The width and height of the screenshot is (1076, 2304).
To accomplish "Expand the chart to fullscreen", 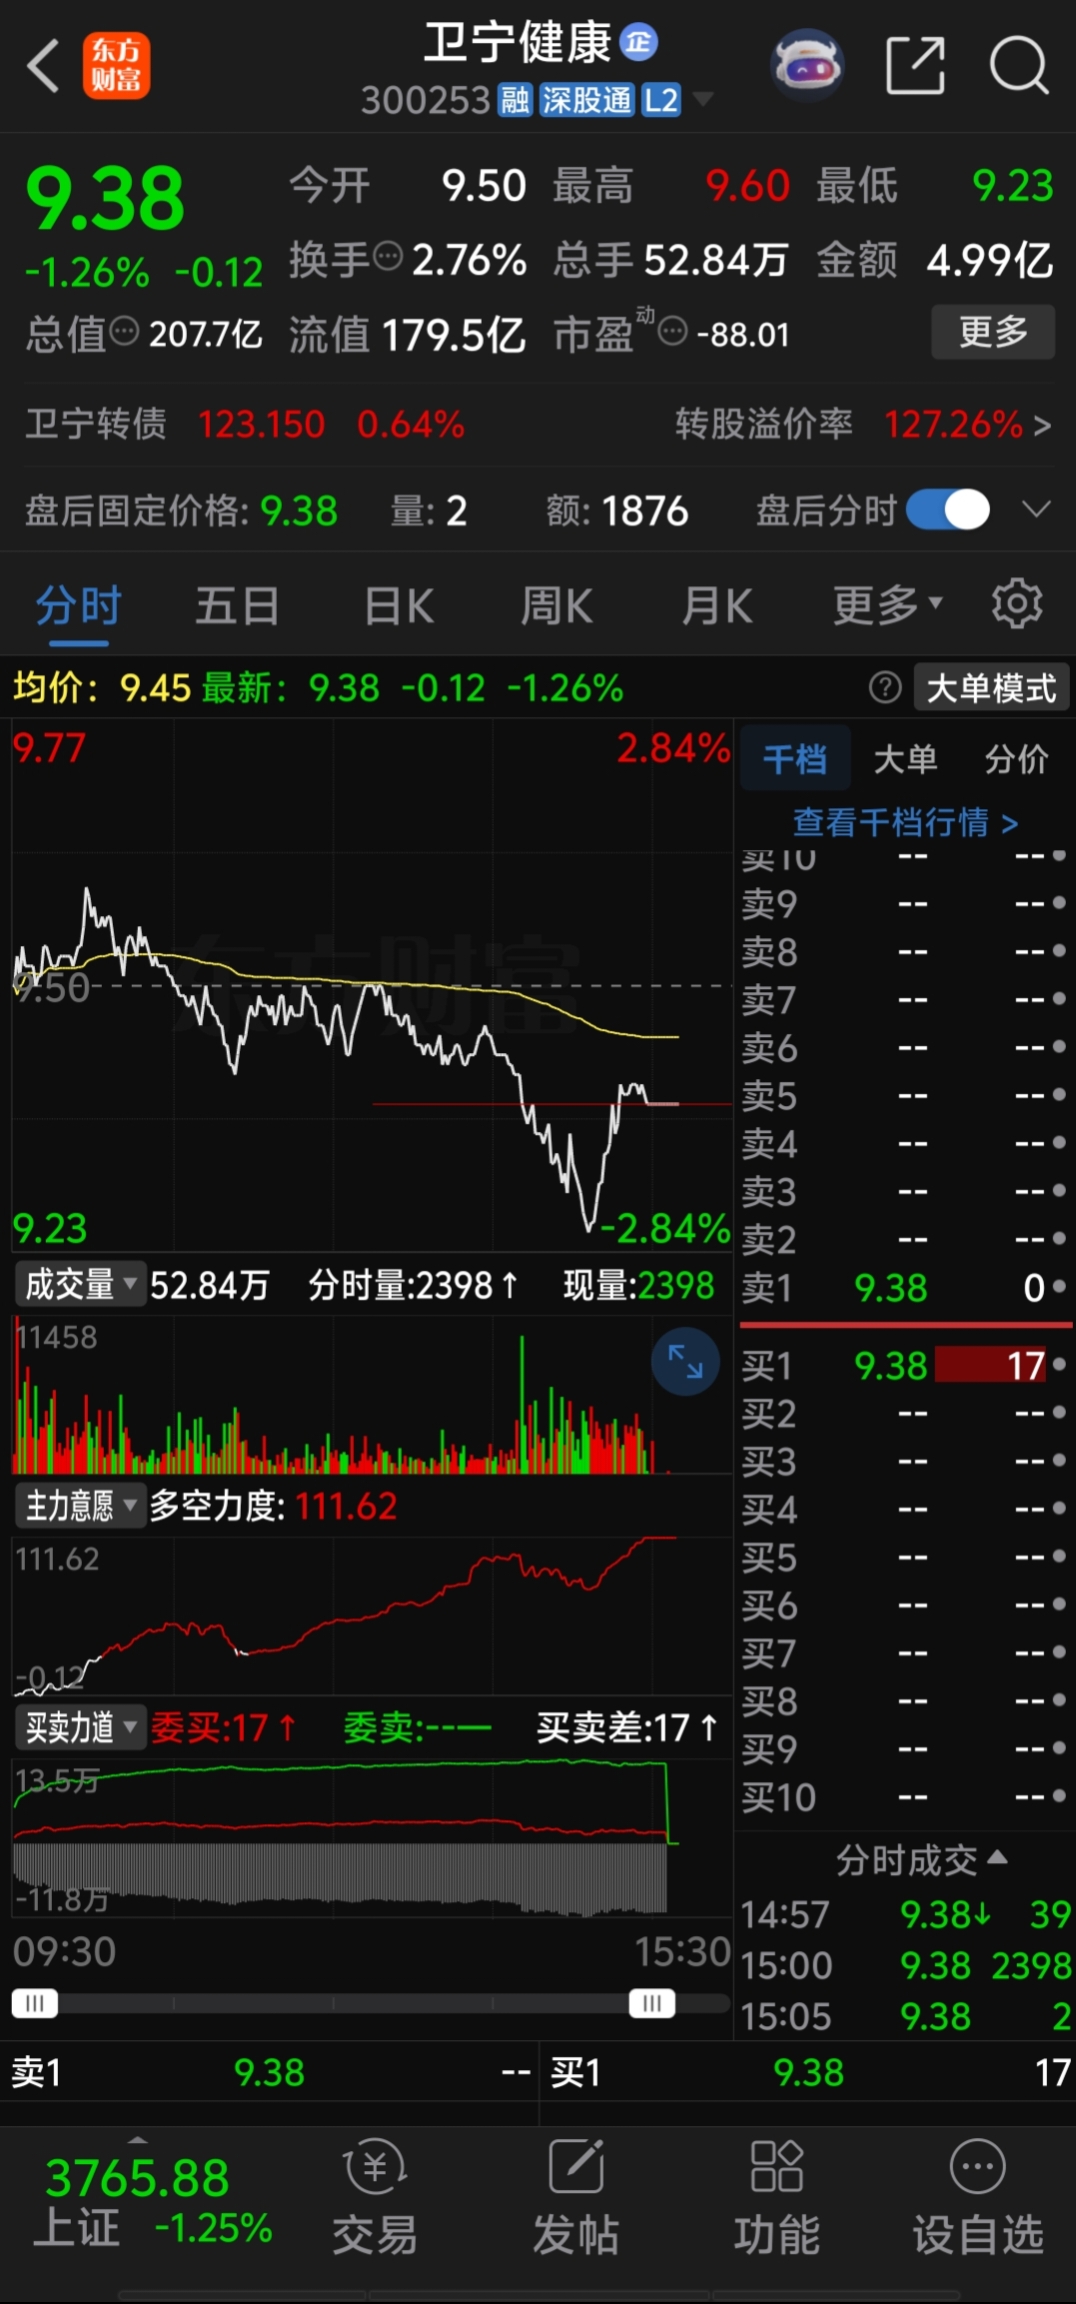I will [x=685, y=1362].
